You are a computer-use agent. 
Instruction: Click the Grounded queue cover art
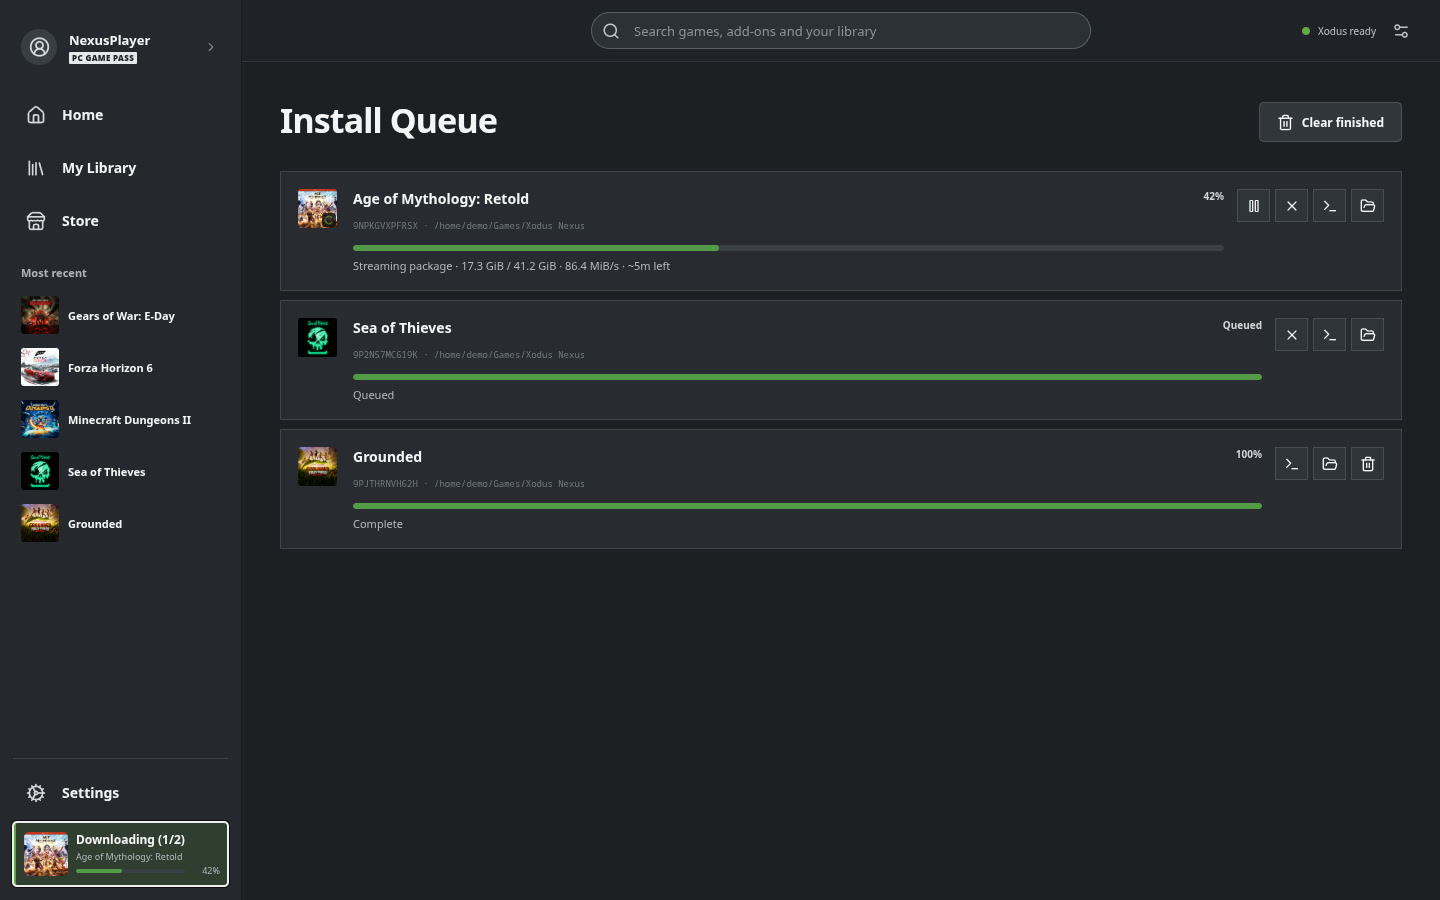click(x=317, y=467)
